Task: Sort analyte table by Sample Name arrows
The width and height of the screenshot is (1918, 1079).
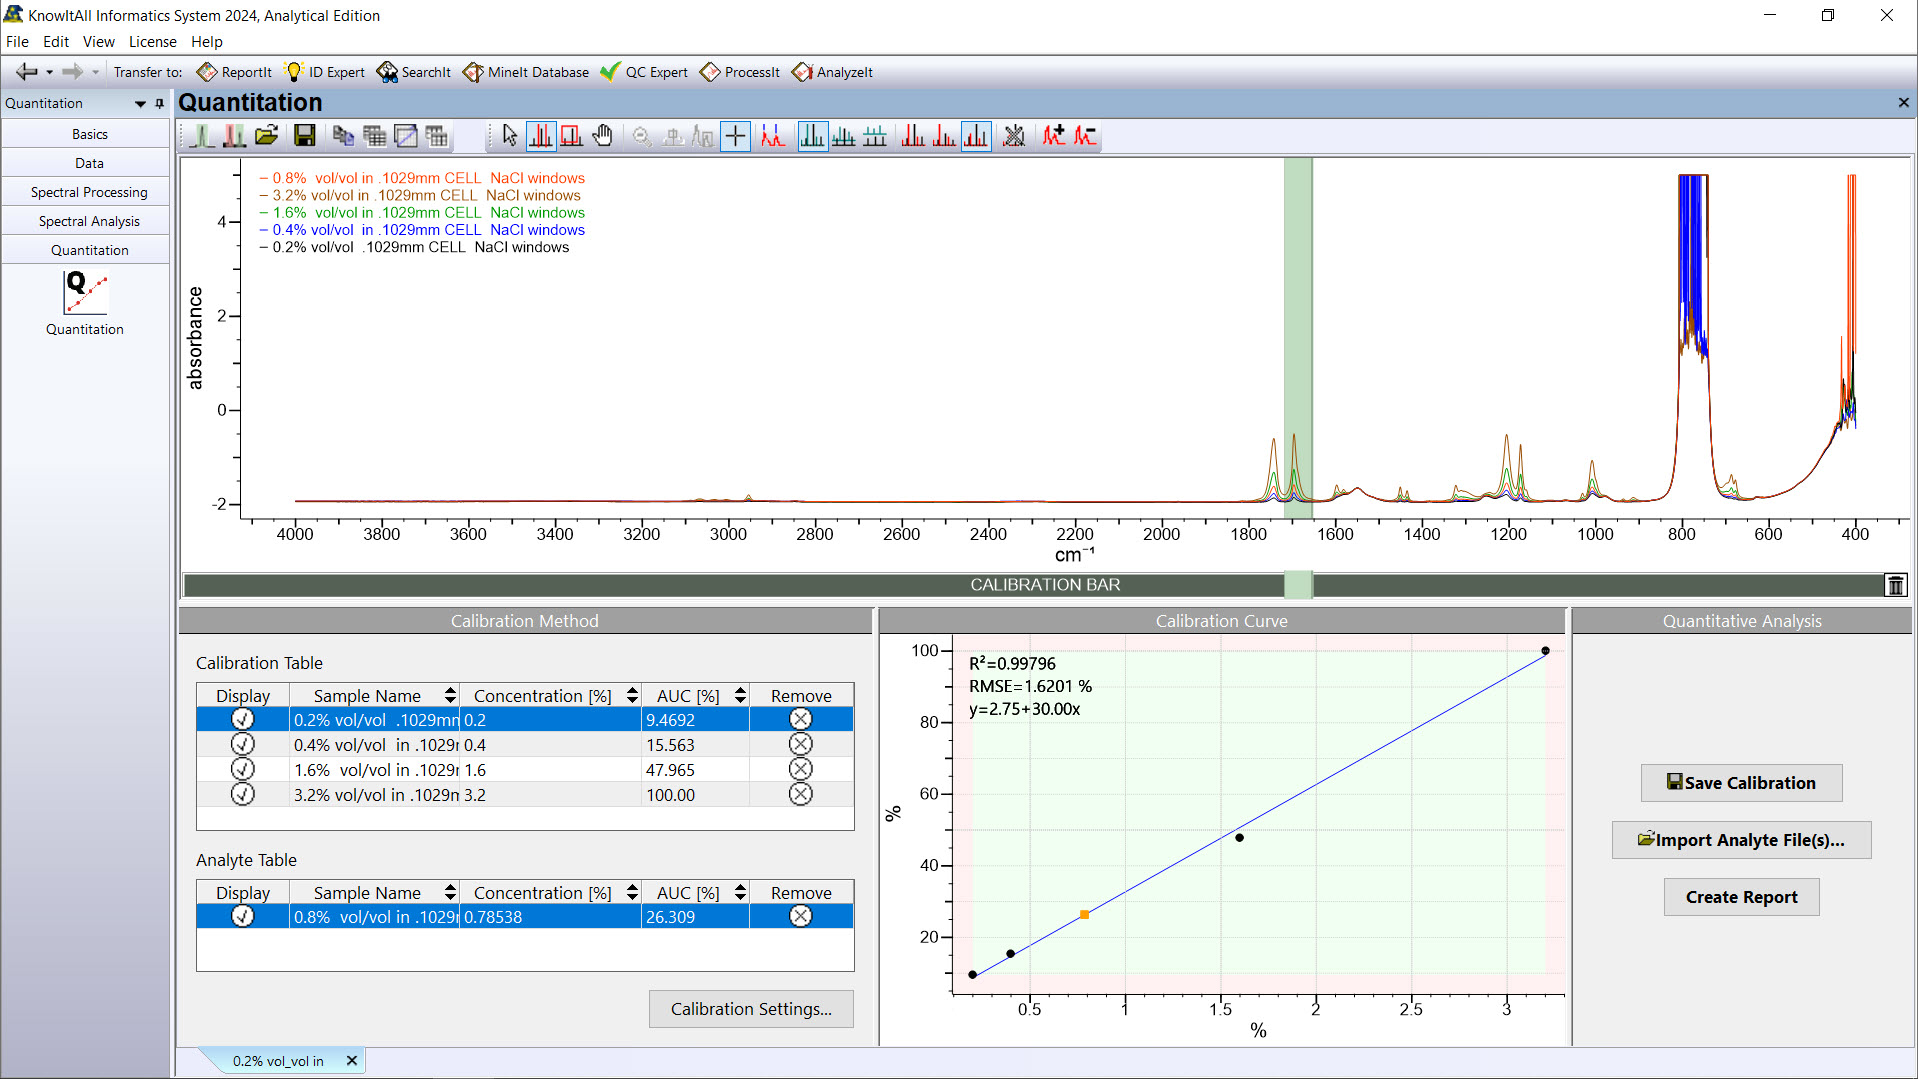Action: 450,892
